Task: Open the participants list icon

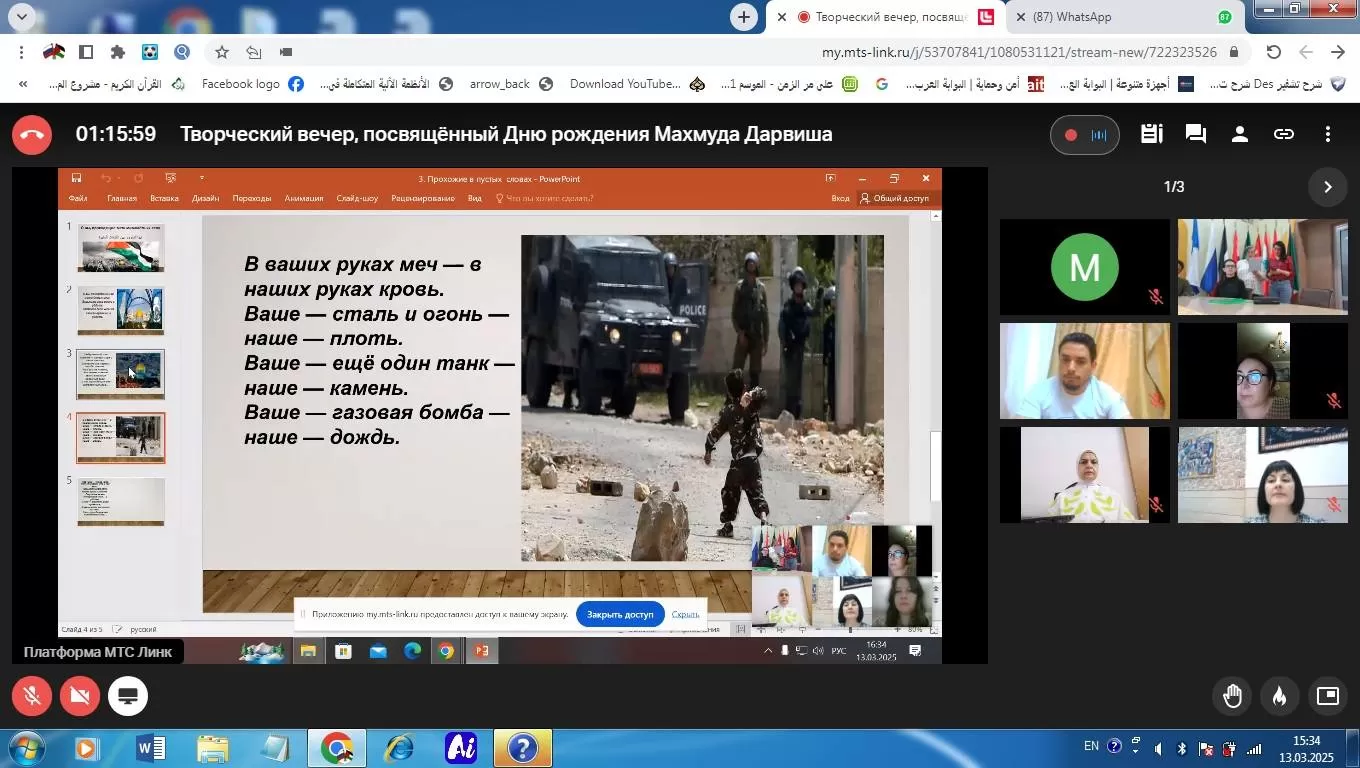Action: [1239, 134]
